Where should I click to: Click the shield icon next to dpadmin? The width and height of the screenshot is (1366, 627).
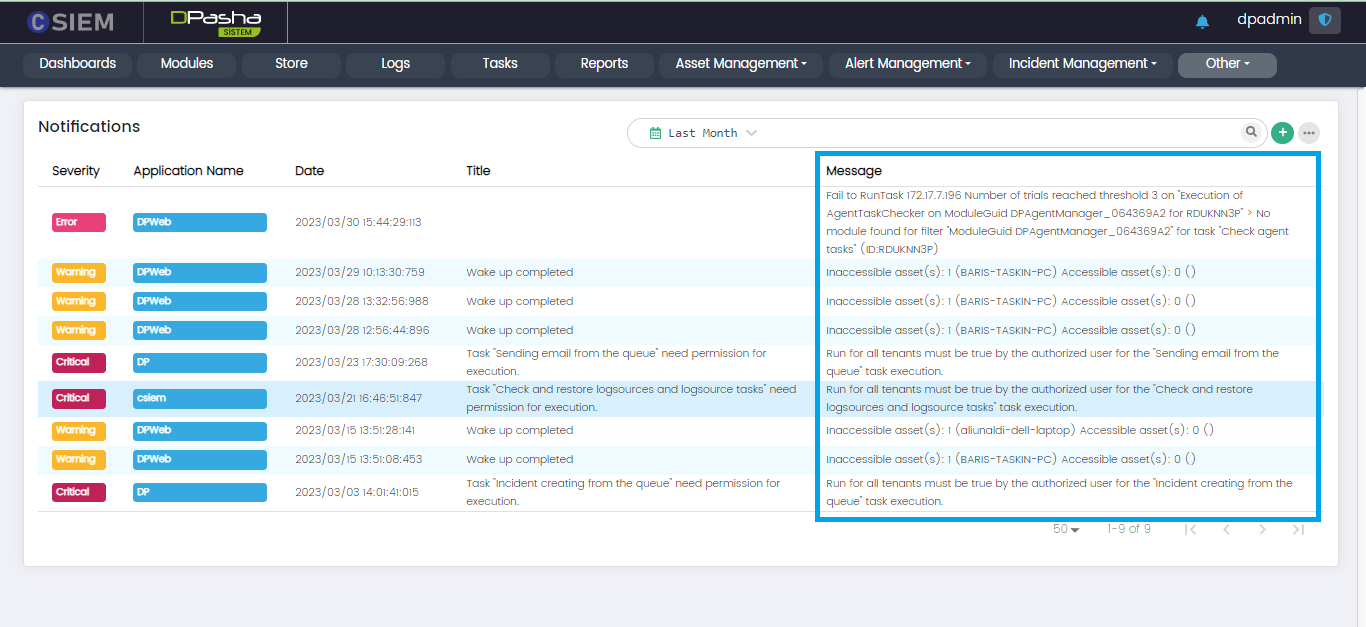pos(1325,20)
